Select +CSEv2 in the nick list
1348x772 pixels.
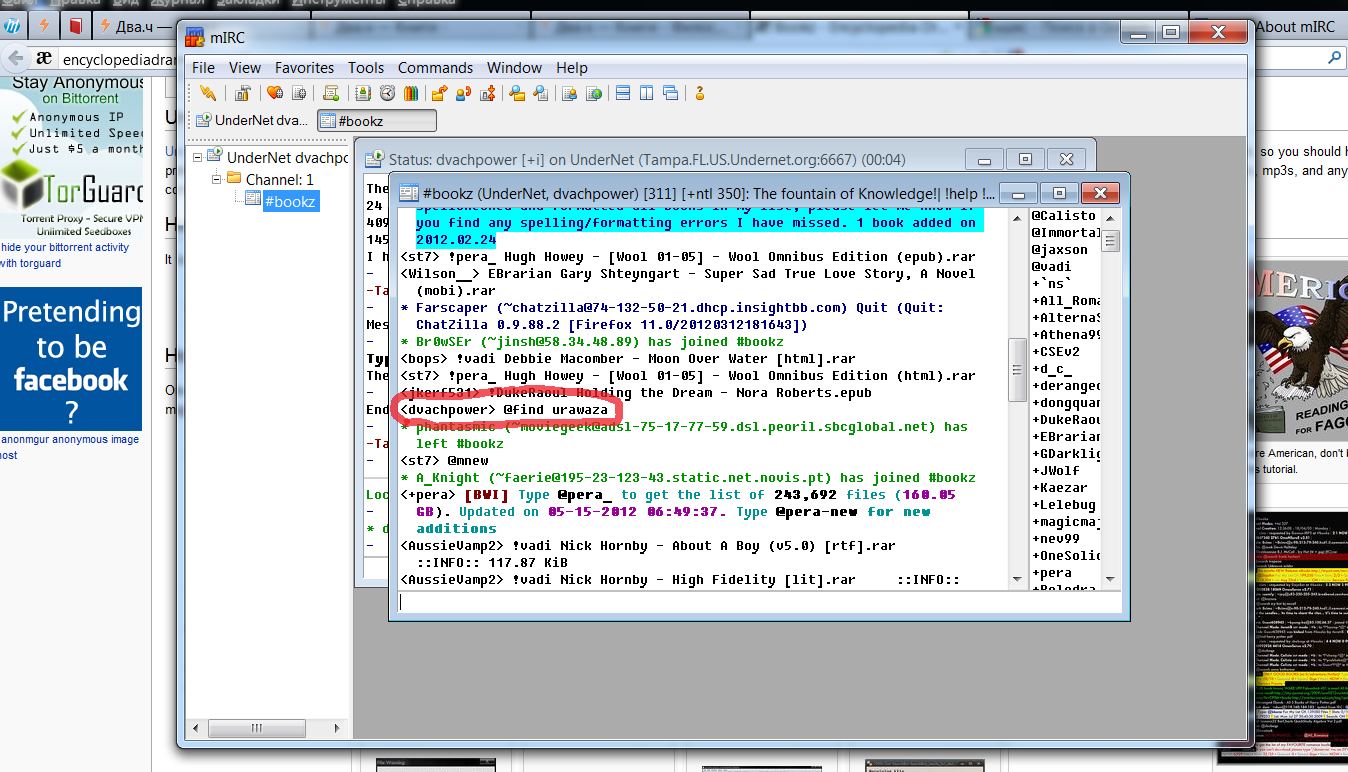[1056, 352]
